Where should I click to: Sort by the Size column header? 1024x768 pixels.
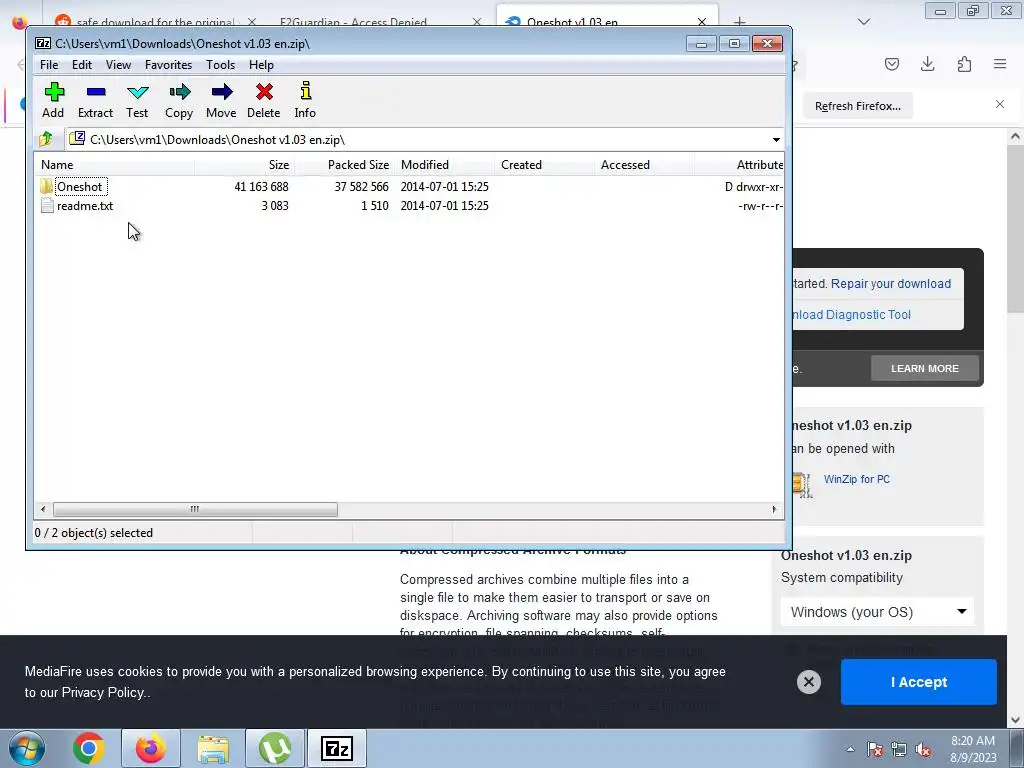(245, 165)
